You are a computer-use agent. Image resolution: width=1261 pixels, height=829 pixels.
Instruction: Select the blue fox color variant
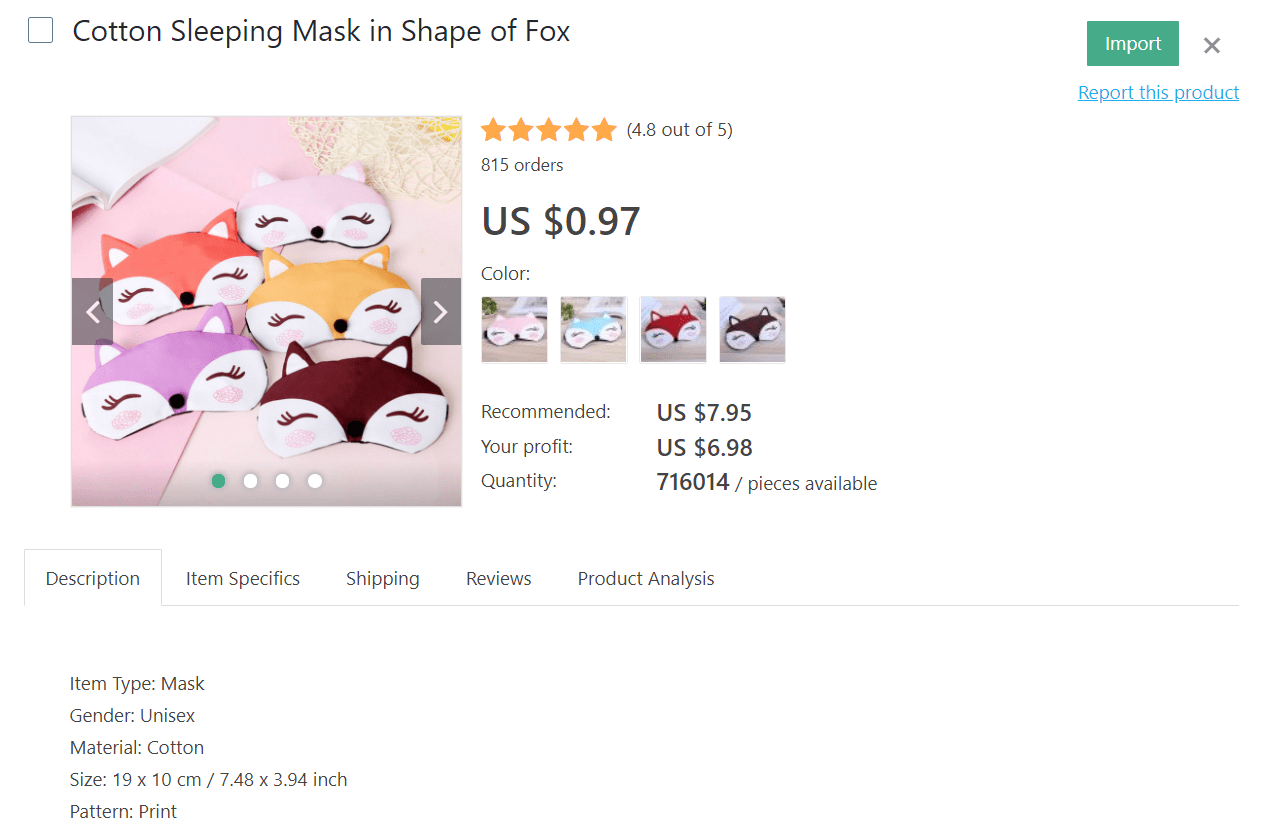click(593, 329)
